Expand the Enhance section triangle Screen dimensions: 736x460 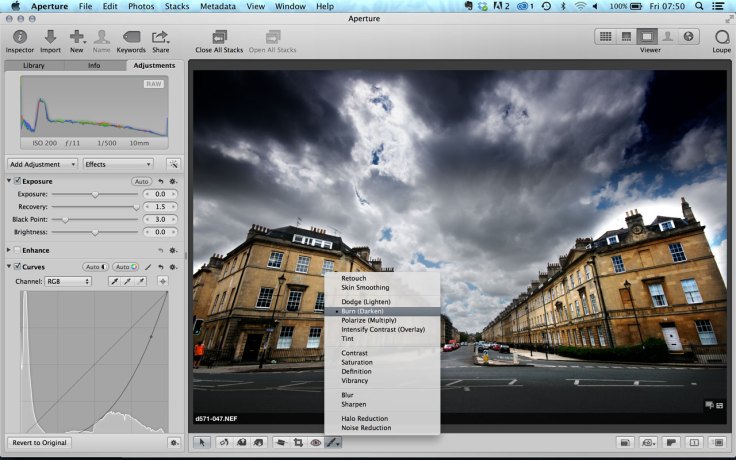click(8, 250)
